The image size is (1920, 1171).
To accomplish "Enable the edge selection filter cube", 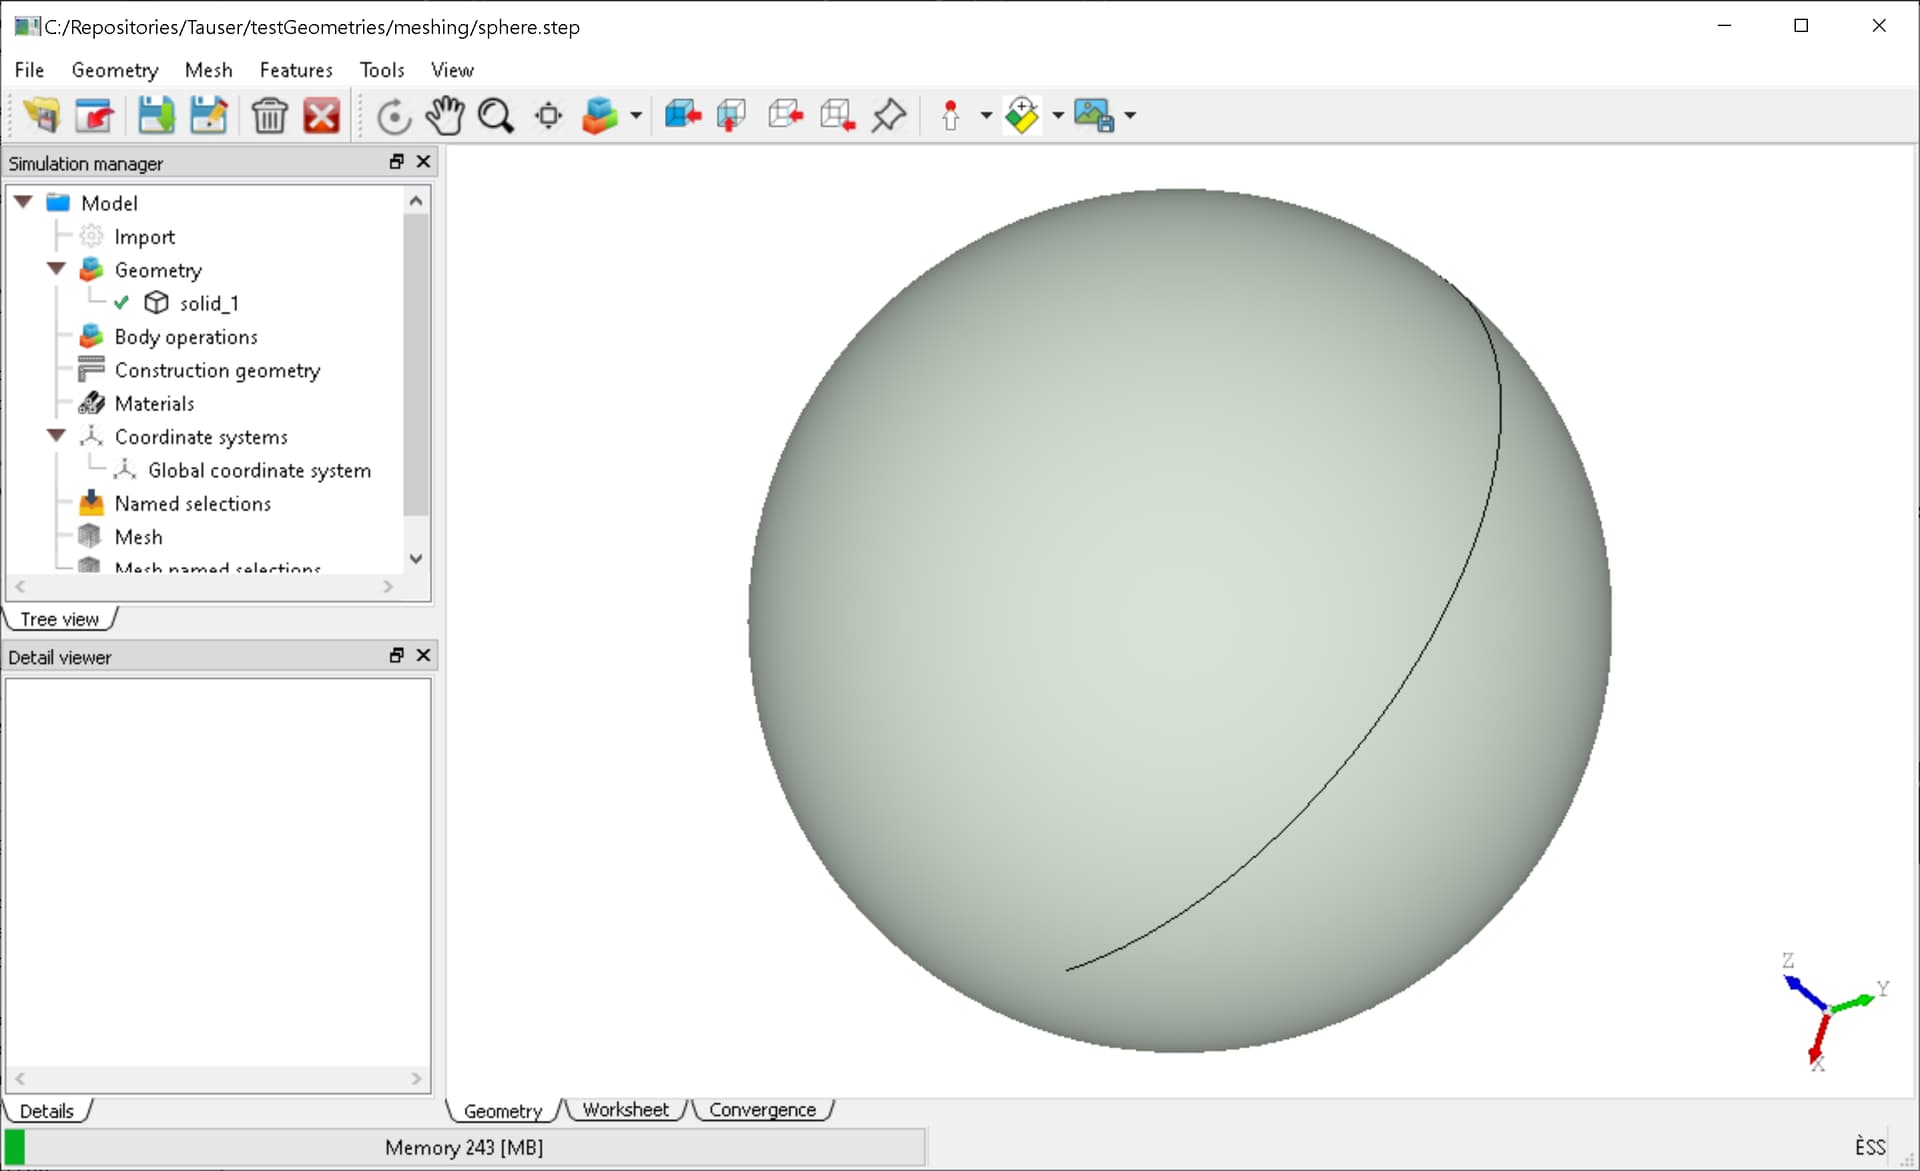I will click(x=785, y=116).
